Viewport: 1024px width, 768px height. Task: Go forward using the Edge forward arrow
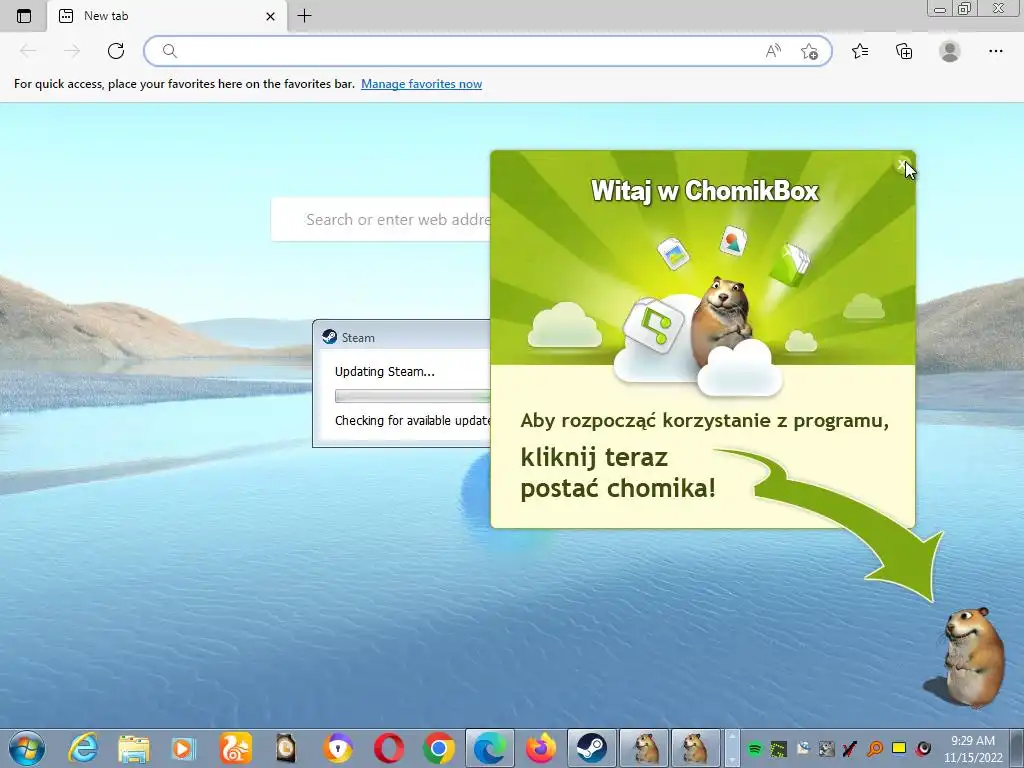tap(72, 51)
